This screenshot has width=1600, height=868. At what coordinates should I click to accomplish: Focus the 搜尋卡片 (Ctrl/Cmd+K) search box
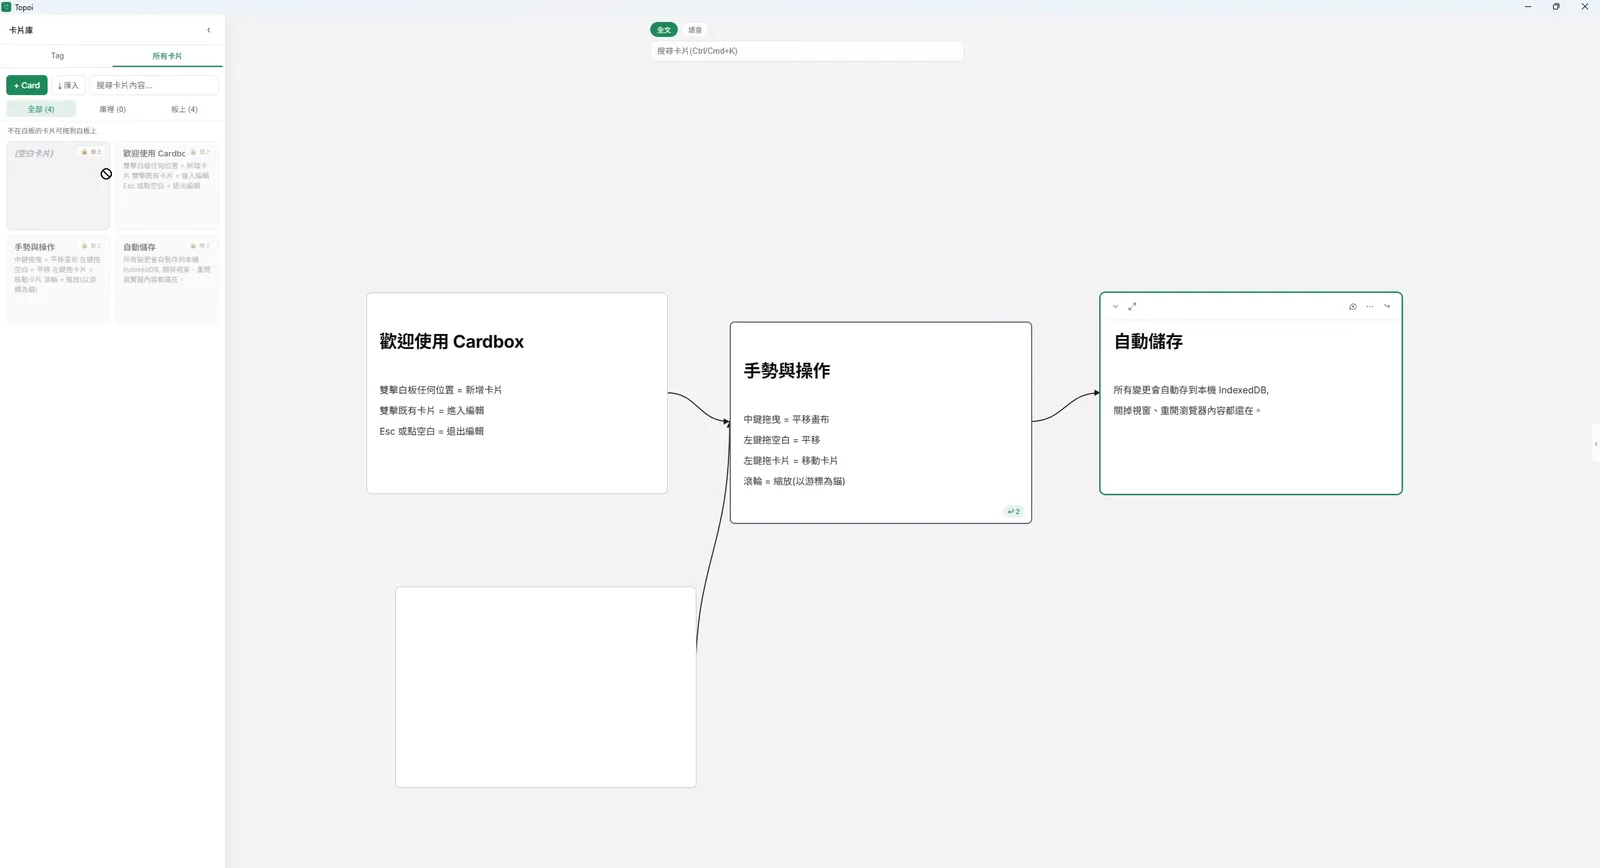pyautogui.click(x=807, y=51)
